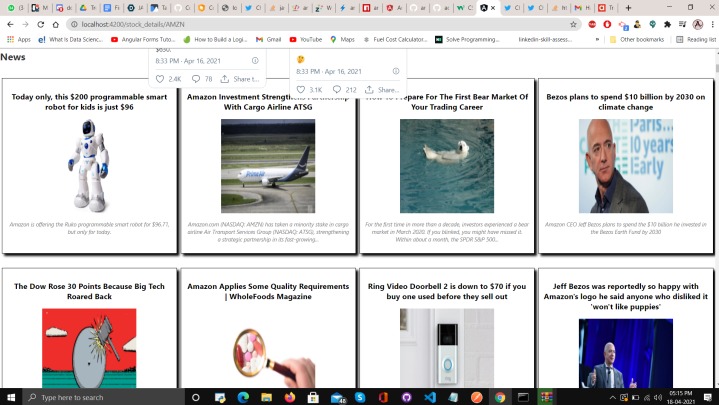Open the What Is Data Science bookmark
Screen dimensions: 719x405
pyautogui.click(x=70, y=39)
